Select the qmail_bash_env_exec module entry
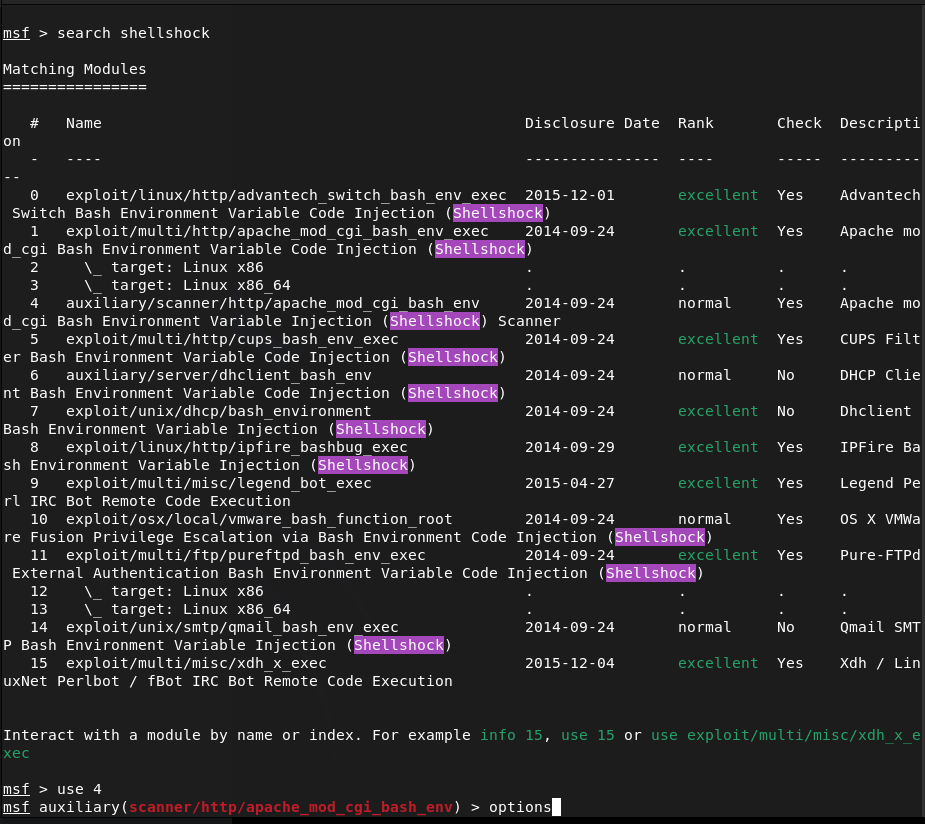Screen dimensions: 925x824 point(232,627)
